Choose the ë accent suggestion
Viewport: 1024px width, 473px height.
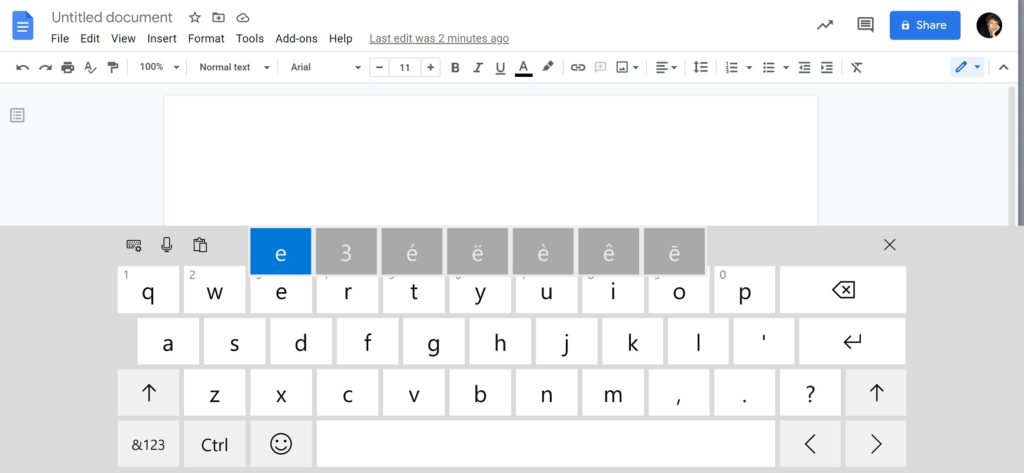tap(477, 252)
